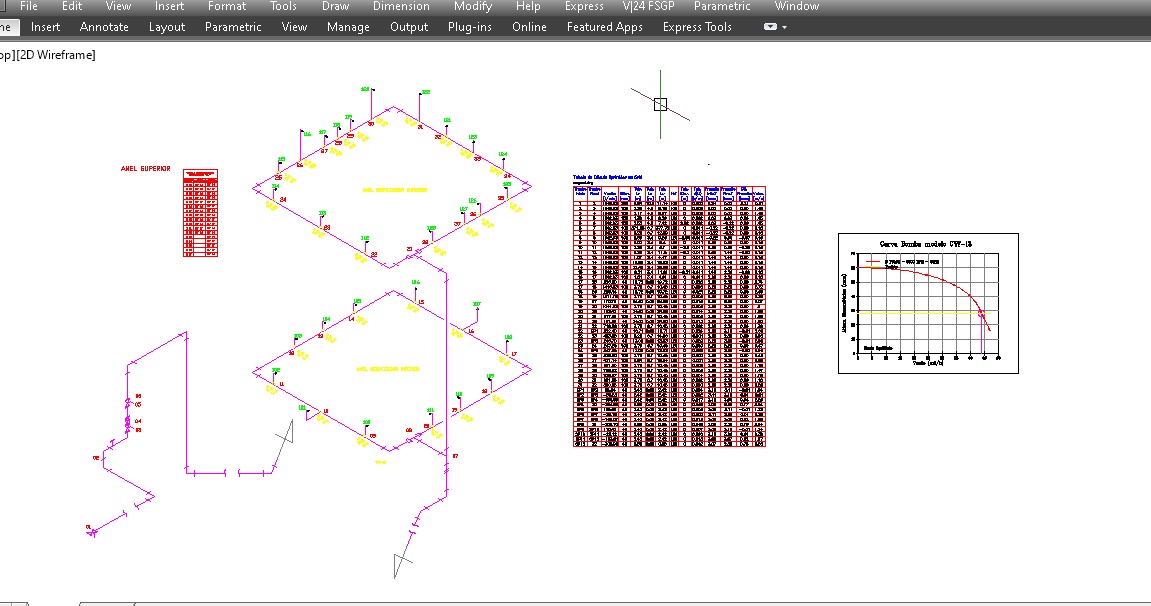Viewport: 1151px width, 606px height.
Task: Switch to the Plug-ins ribbon tab
Action: coord(470,27)
